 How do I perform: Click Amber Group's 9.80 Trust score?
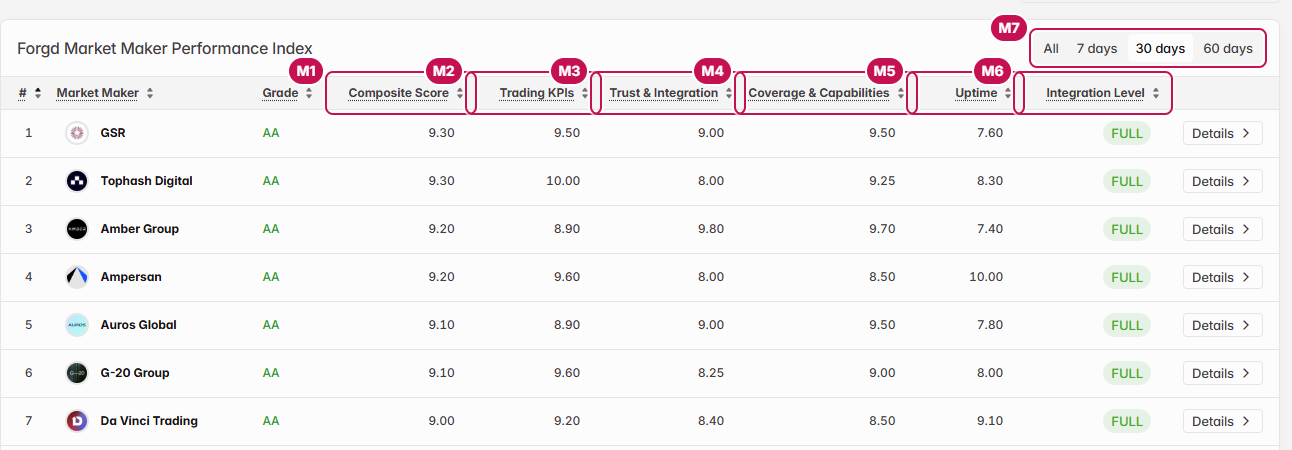pos(711,229)
